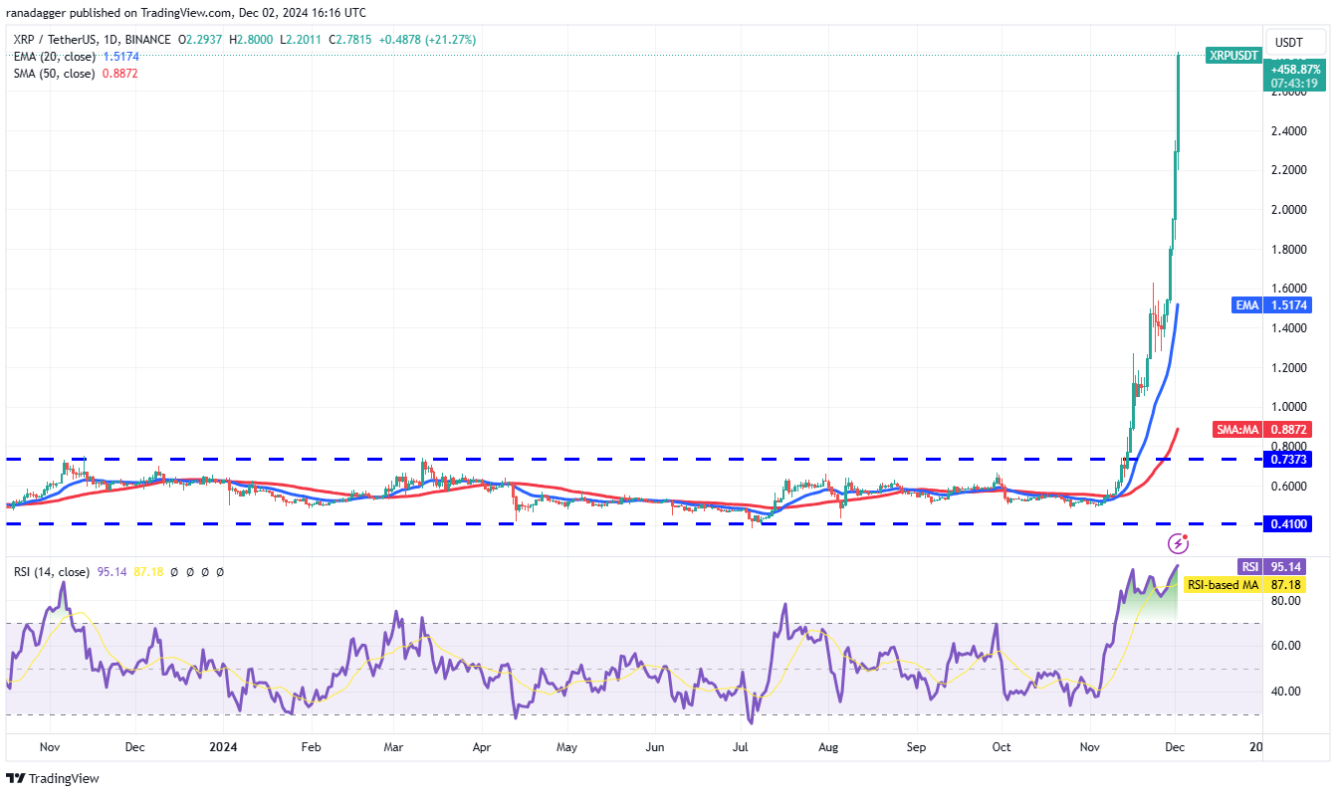Image resolution: width=1340 pixels, height=792 pixels.
Task: Click the low value L2.2011 in the header
Action: 302,40
